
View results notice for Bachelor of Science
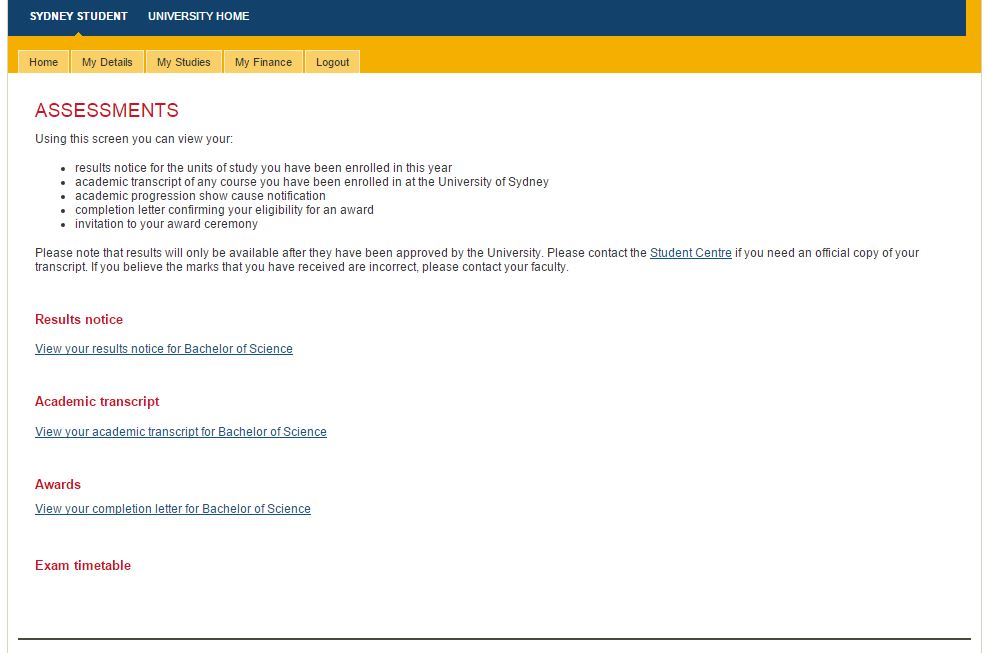(164, 349)
